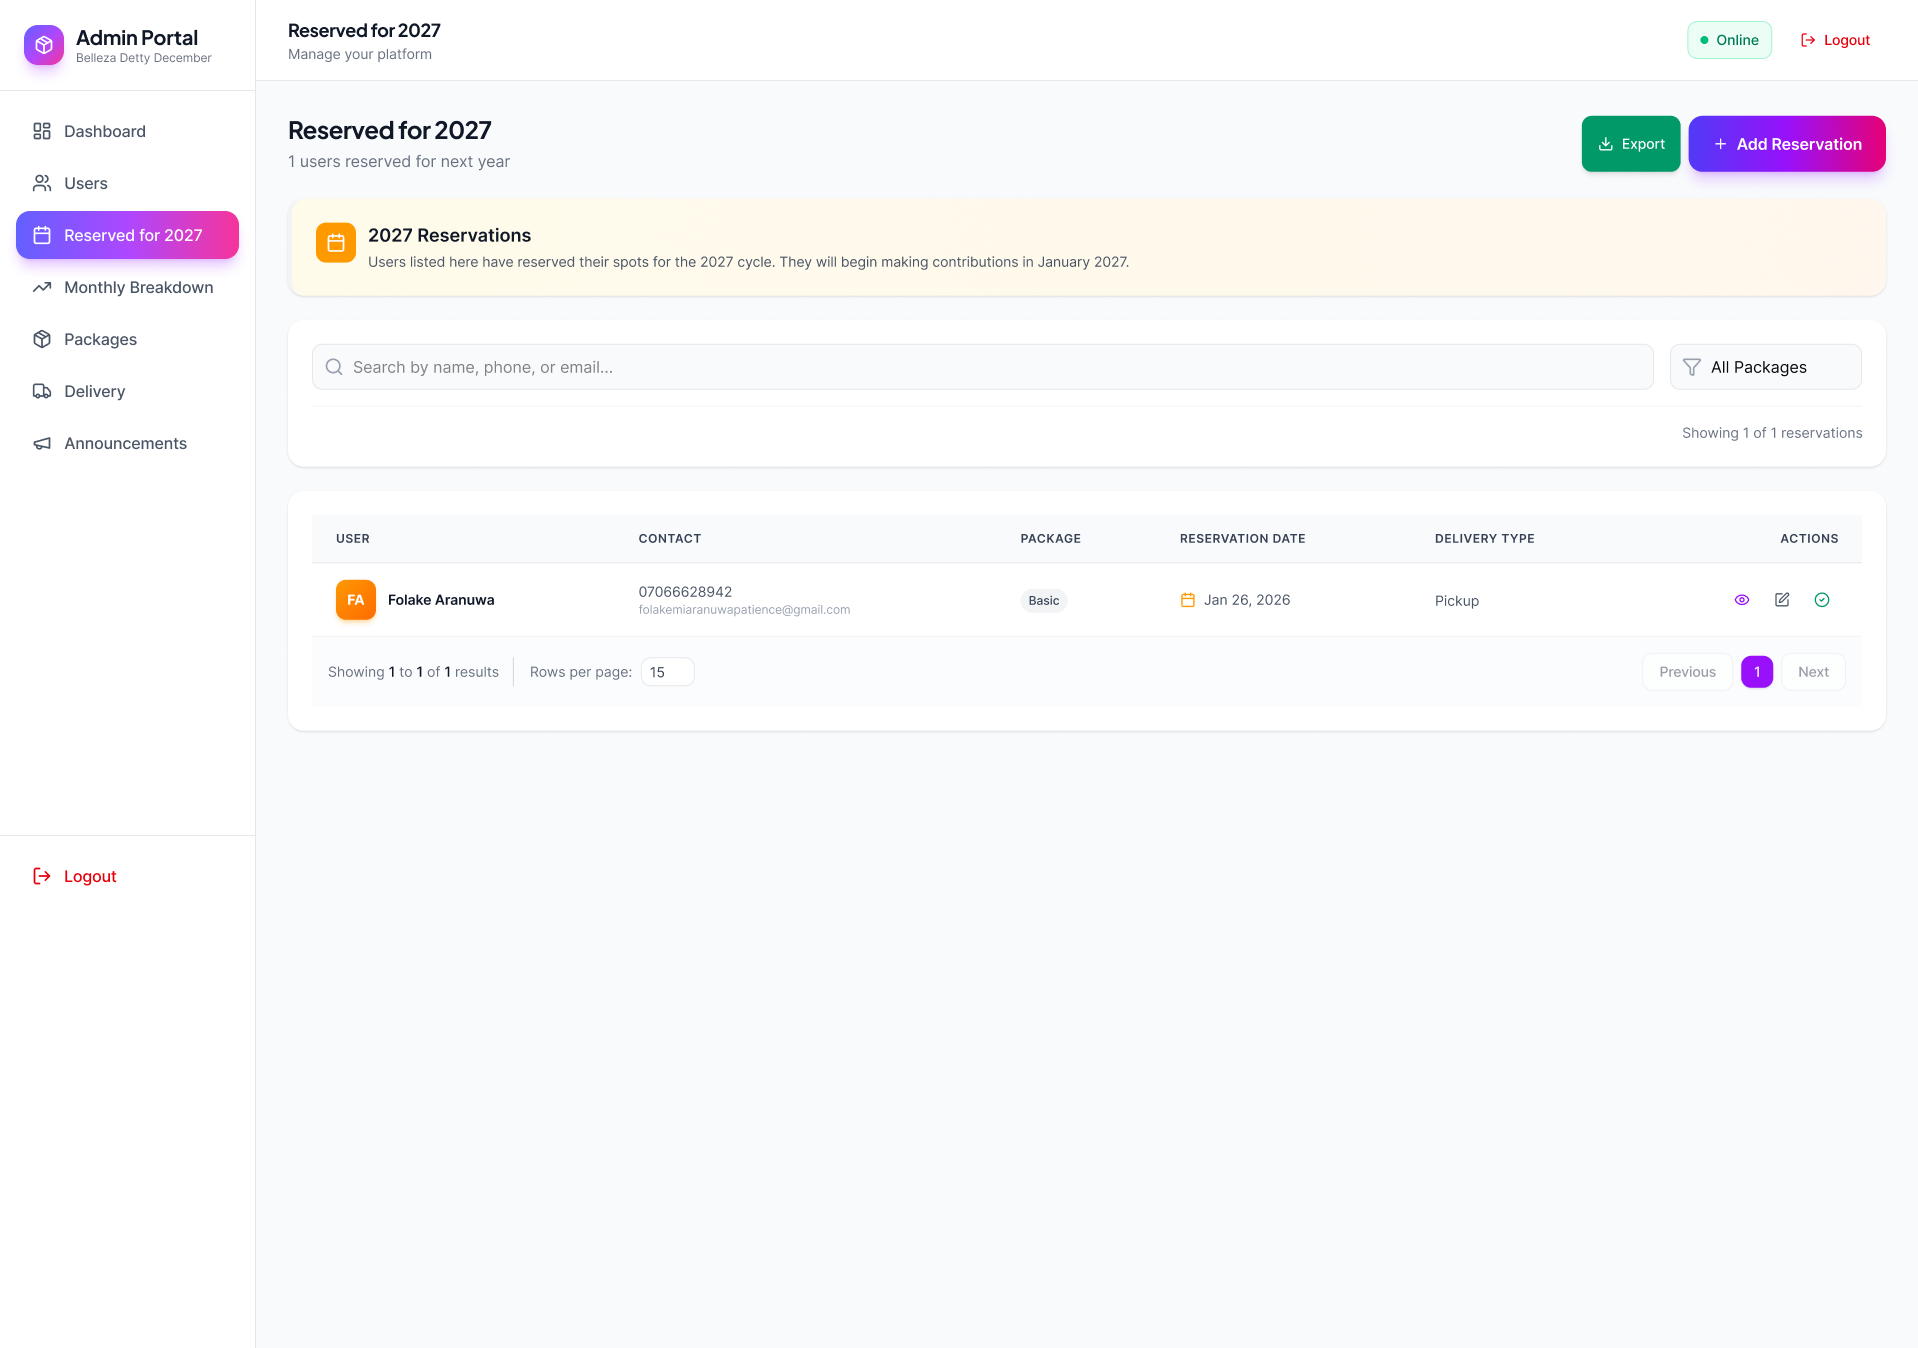
Task: Open the Packages sidebar section
Action: coord(100,339)
